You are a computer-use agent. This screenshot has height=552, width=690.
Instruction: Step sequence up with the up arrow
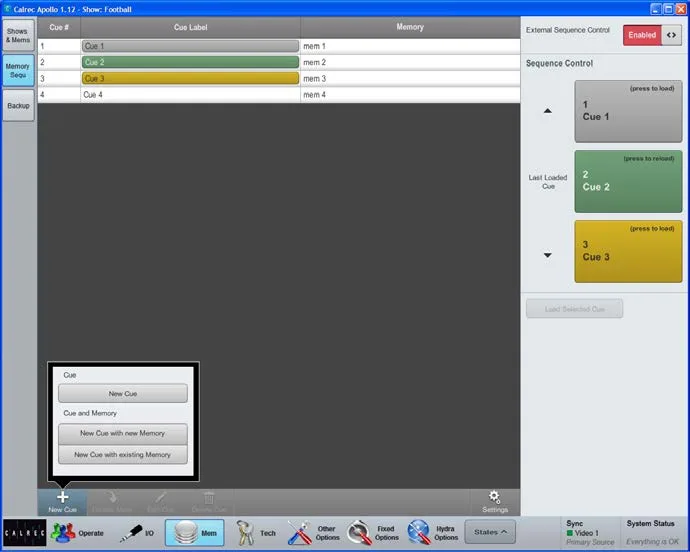[547, 111]
